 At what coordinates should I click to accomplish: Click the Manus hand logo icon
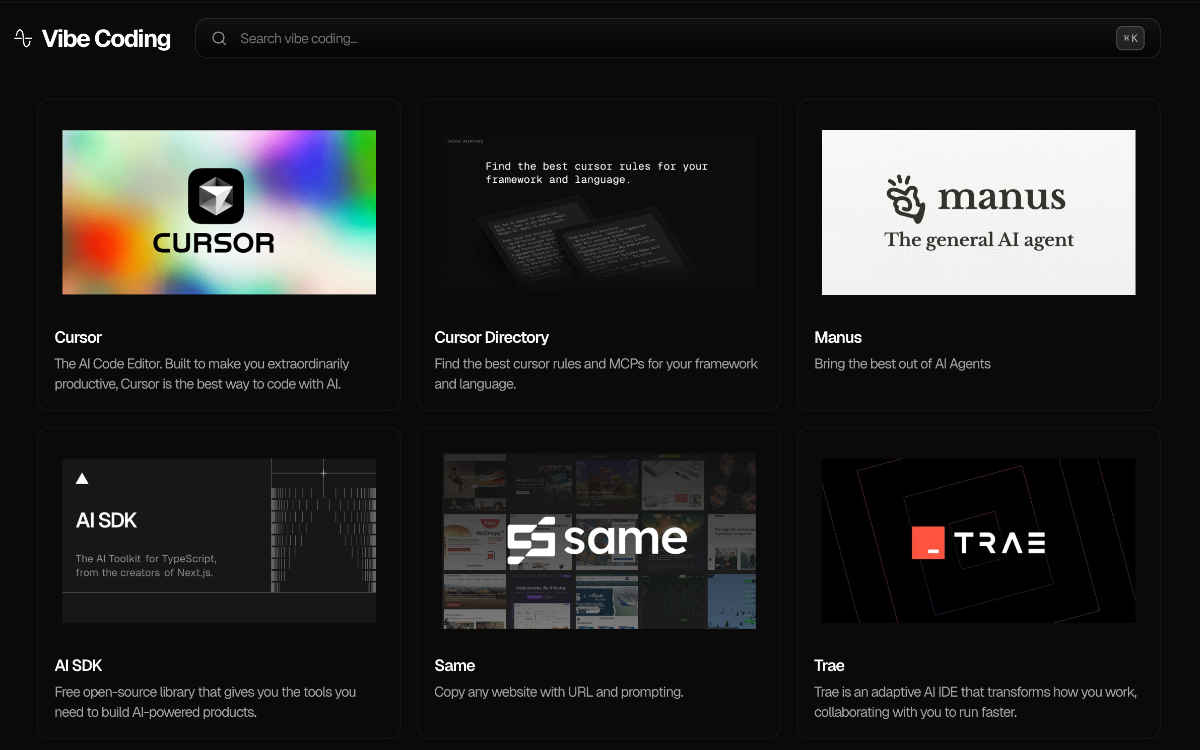click(906, 198)
